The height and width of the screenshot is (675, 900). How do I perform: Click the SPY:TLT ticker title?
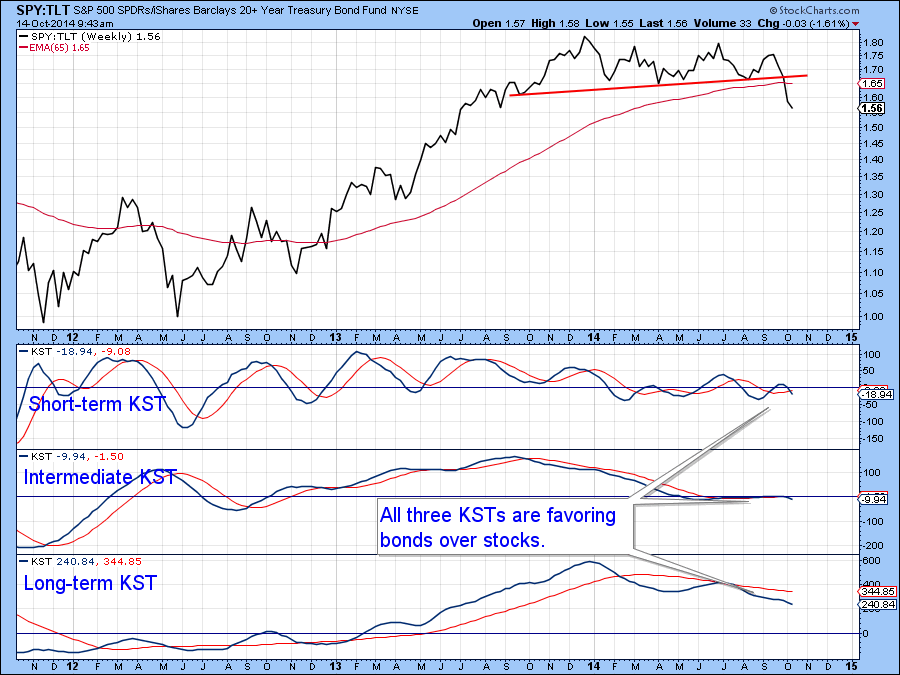click(43, 10)
